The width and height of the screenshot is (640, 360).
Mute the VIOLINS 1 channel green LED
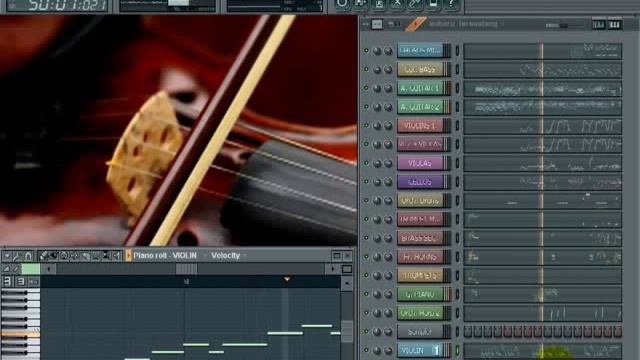tap(366, 125)
